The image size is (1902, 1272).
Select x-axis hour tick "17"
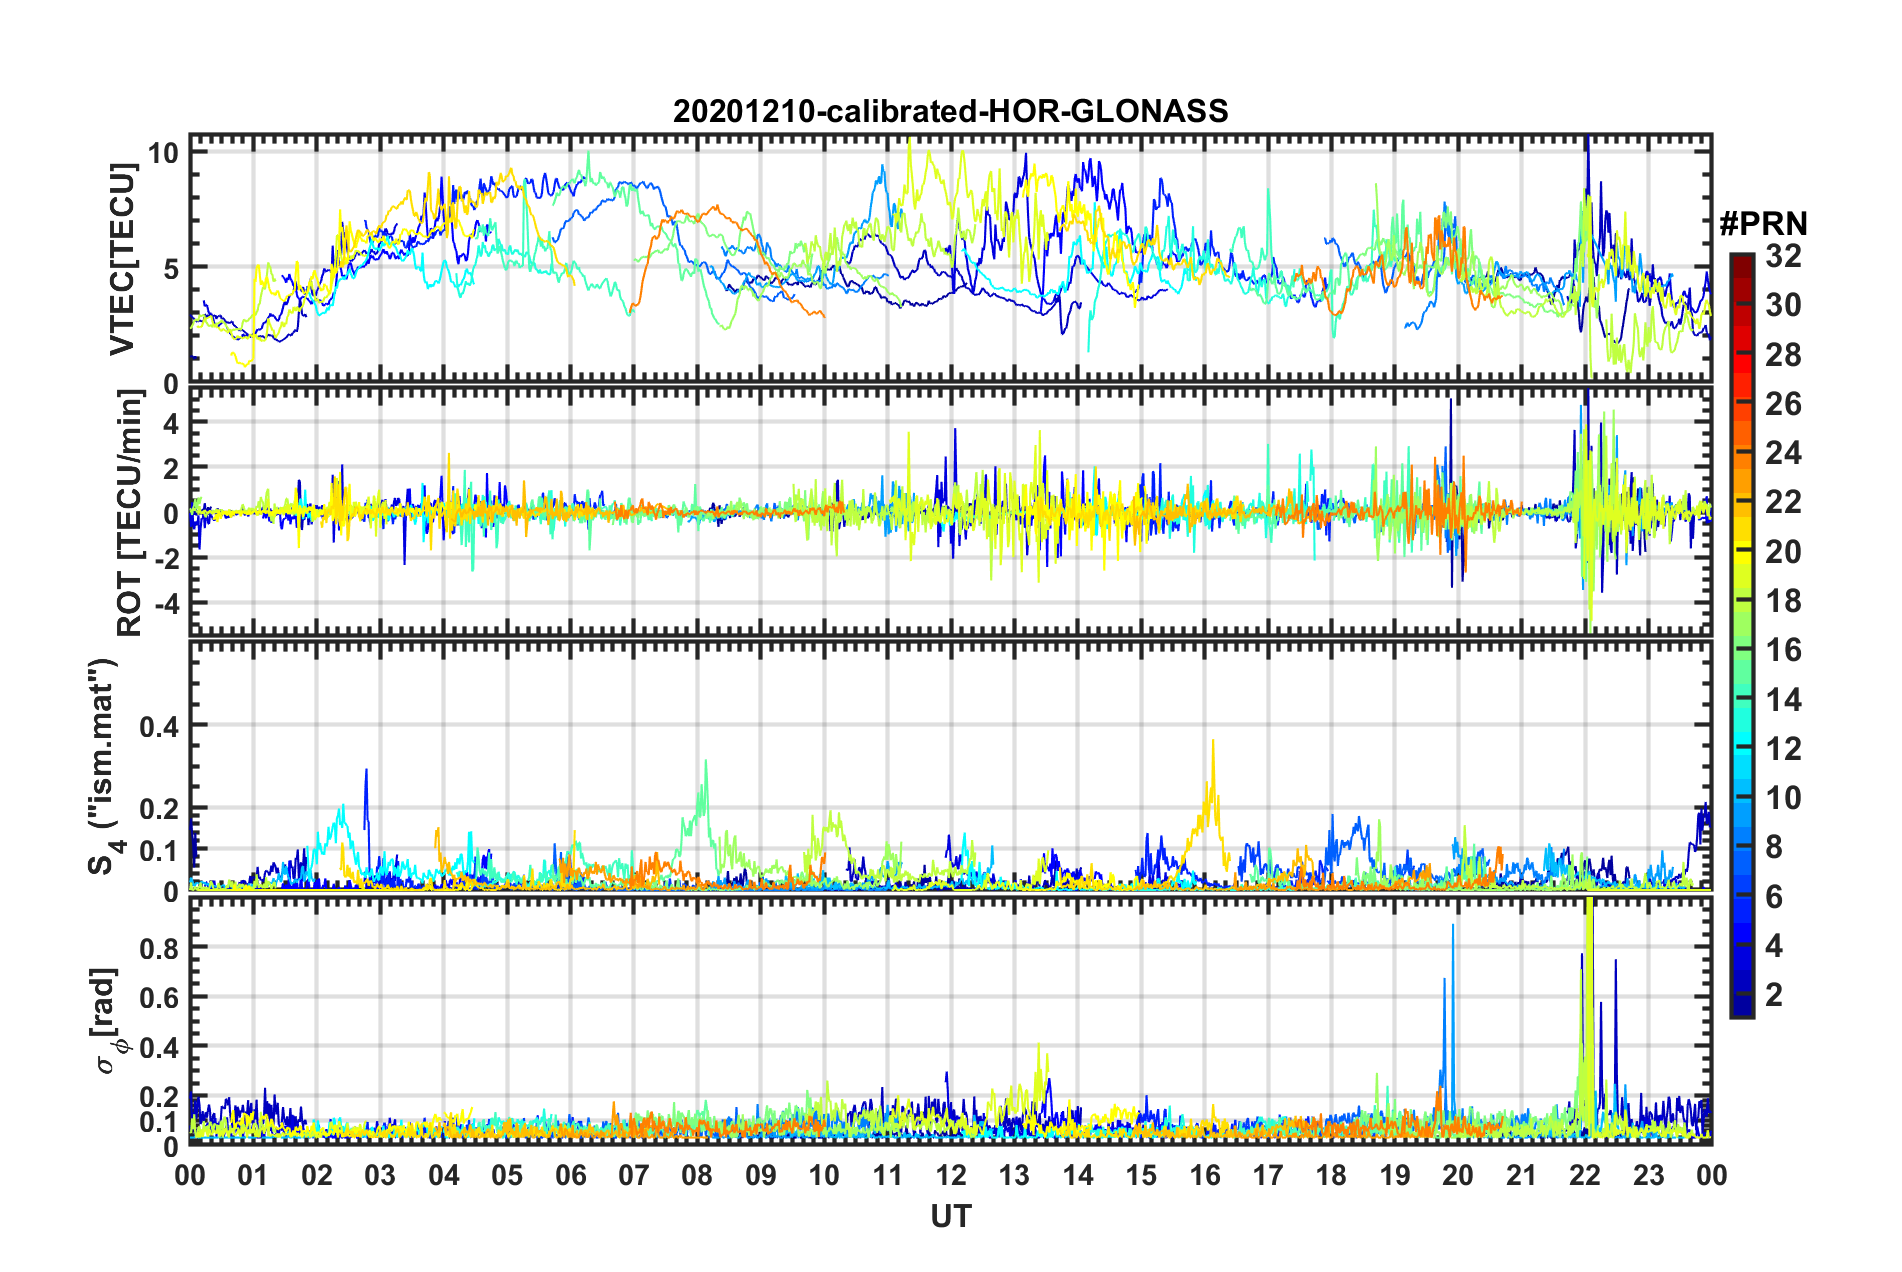[x=1268, y=1175]
